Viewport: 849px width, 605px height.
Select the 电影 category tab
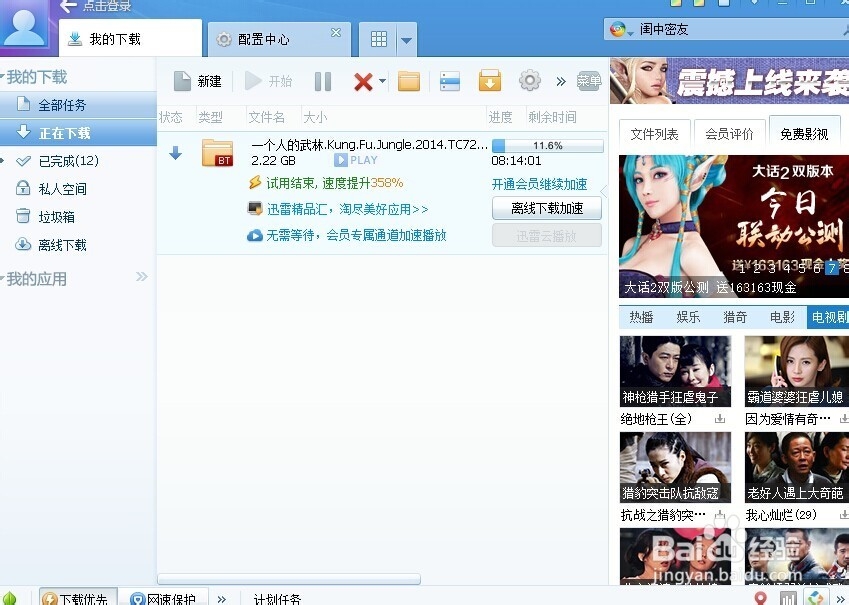(782, 317)
